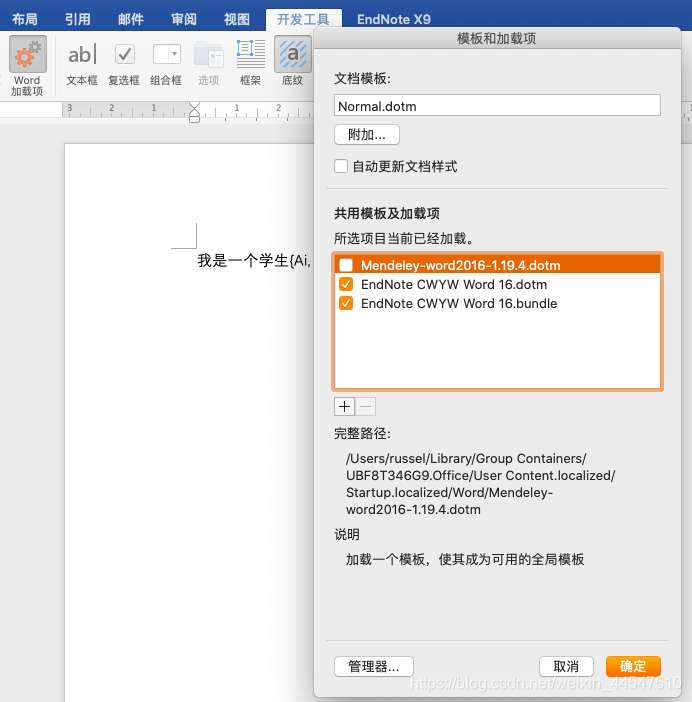Uncheck EndNote CWYW Word 16.dotm
The image size is (692, 702).
346,284
